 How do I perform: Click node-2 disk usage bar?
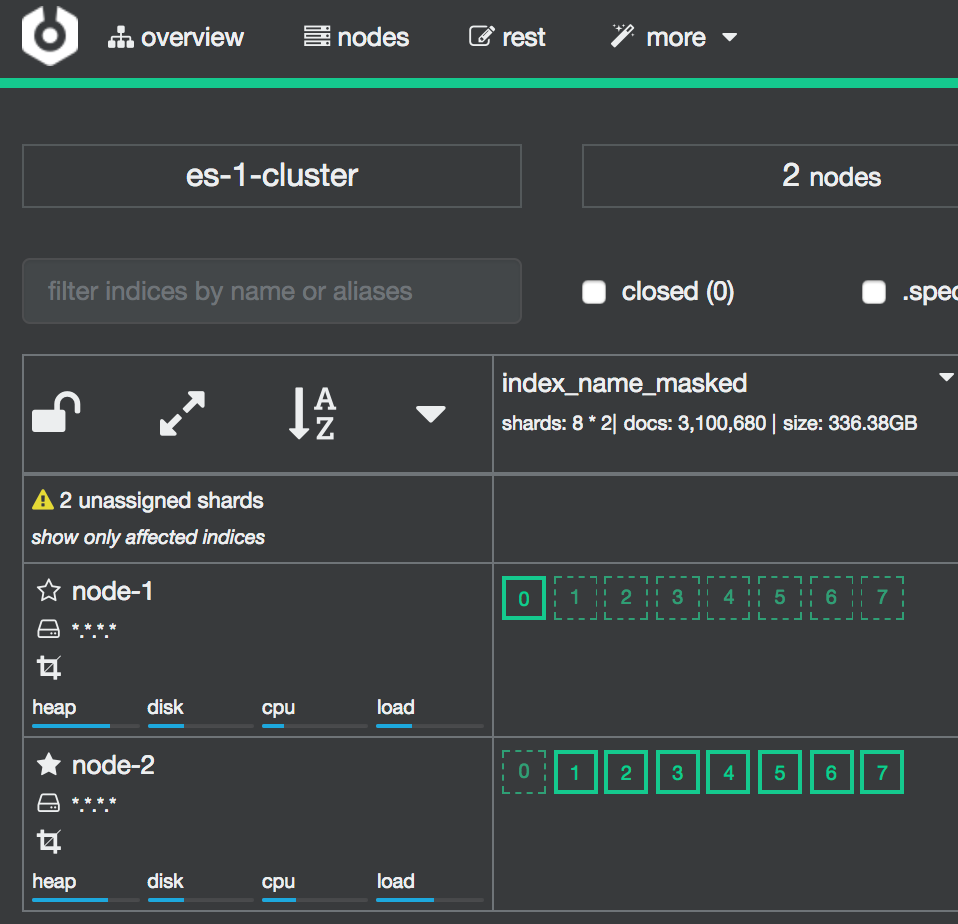(x=200, y=900)
